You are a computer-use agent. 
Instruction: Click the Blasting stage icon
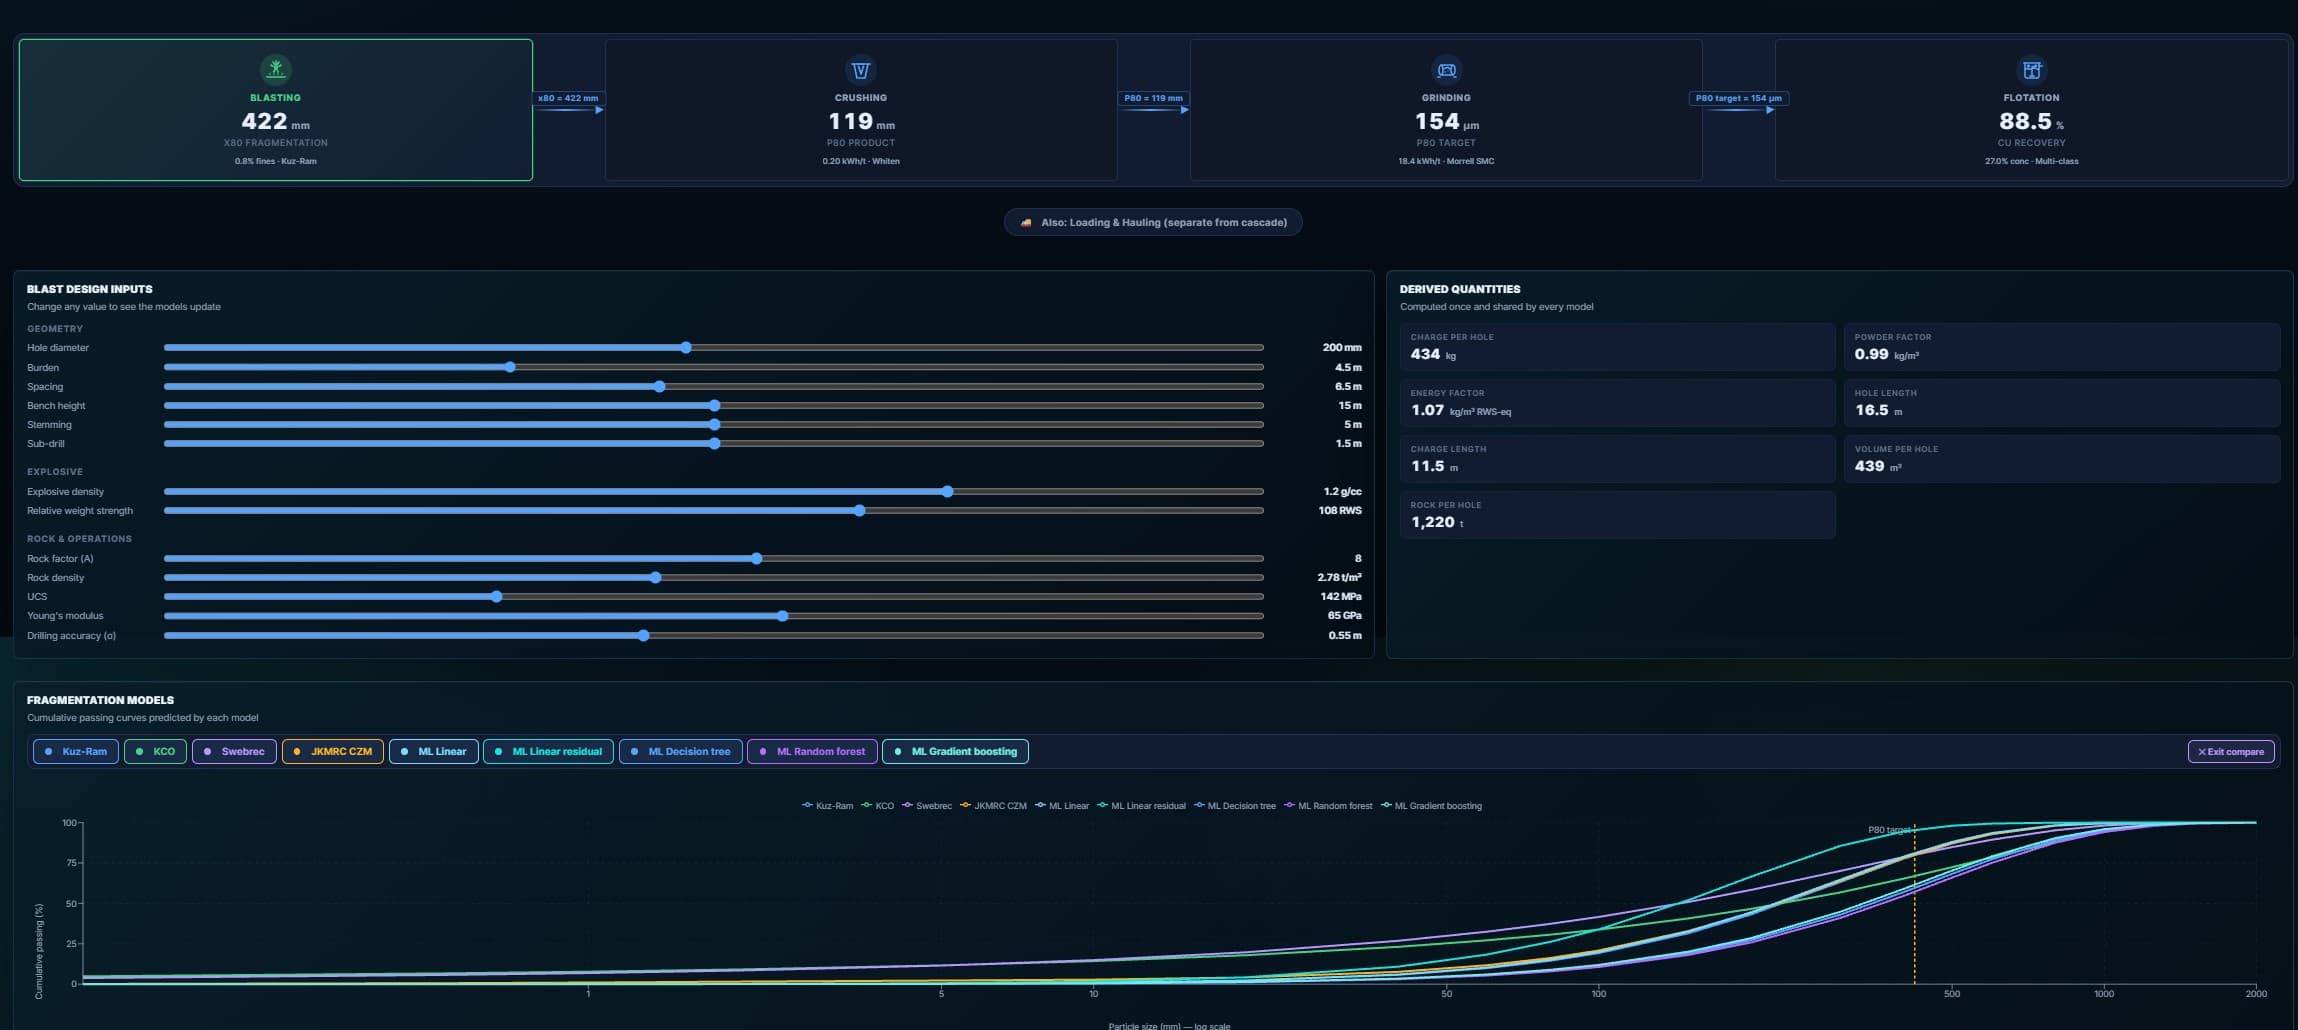(x=275, y=69)
